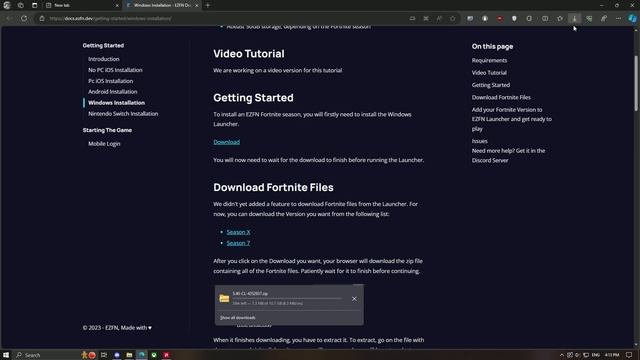
Task: Open Android Installation page
Action: [x=113, y=92]
